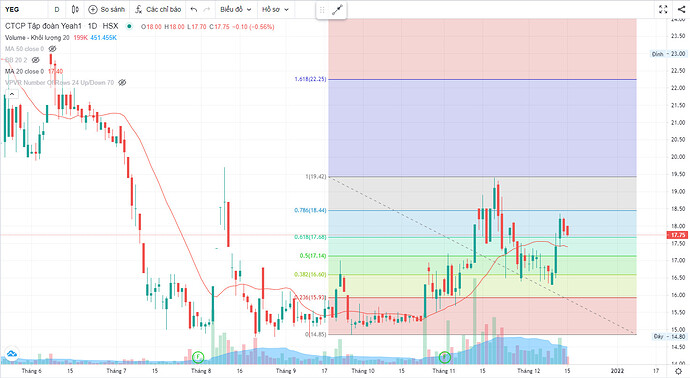Select the trend line drawing tool
Screen dimensions: 690x378
[337, 10]
